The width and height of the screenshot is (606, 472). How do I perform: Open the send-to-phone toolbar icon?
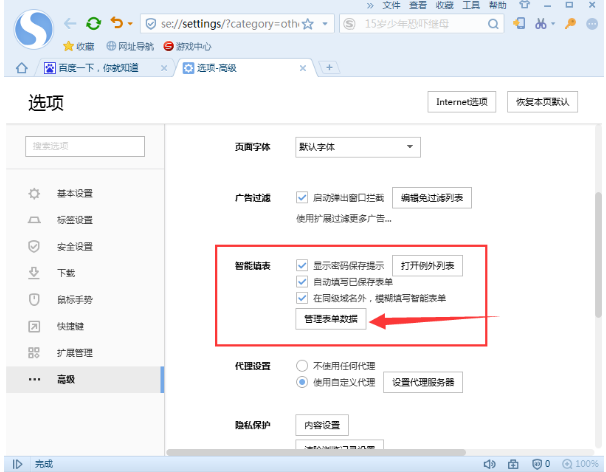pos(519,24)
